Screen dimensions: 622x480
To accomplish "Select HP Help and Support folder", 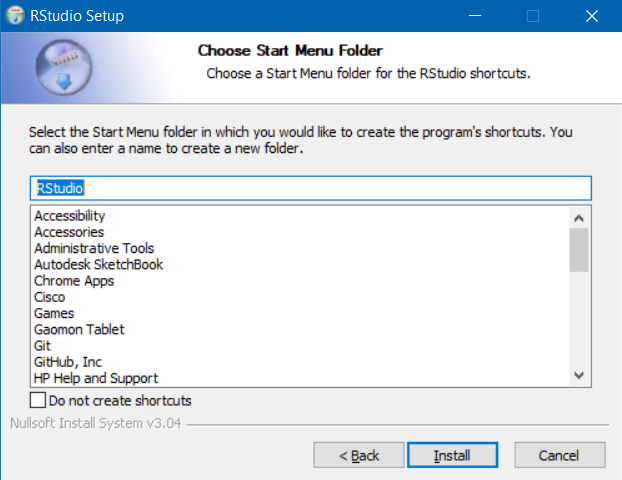I will 96,378.
